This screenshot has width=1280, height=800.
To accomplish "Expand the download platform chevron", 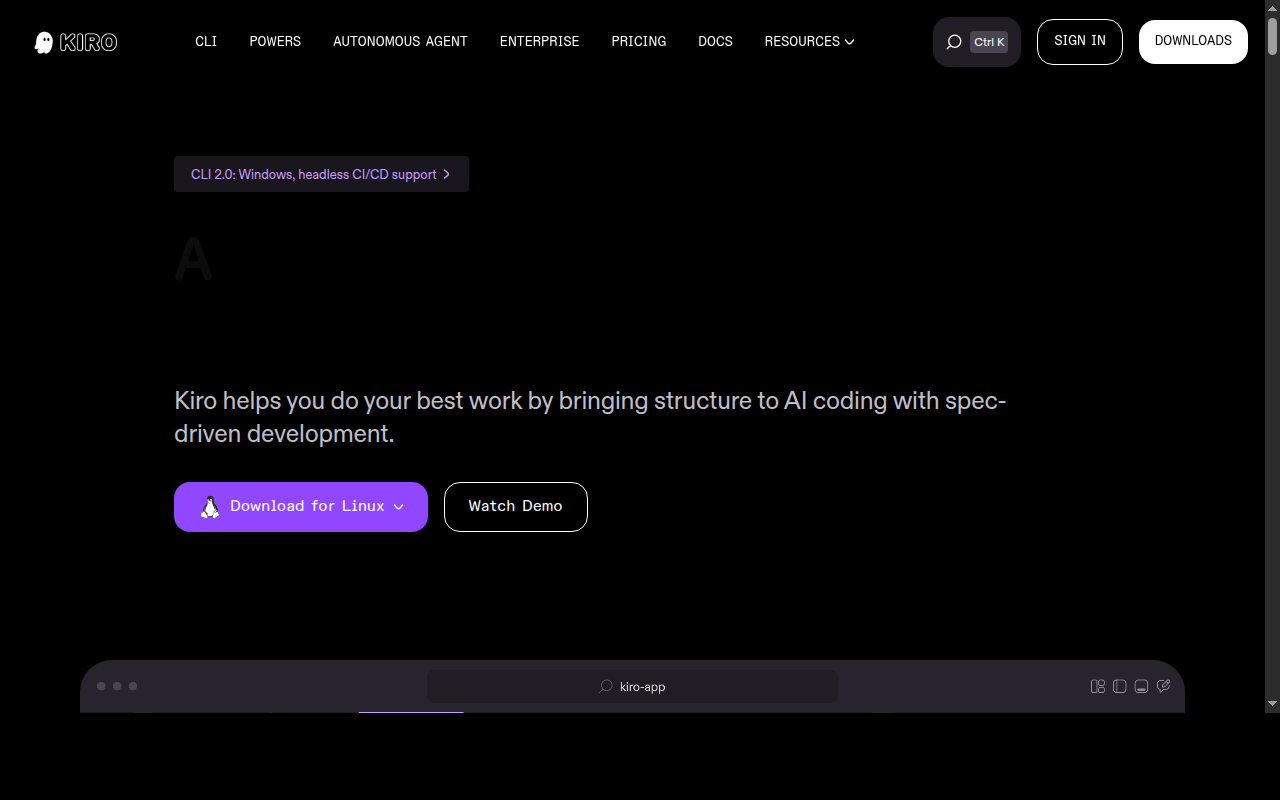I will click(398, 507).
